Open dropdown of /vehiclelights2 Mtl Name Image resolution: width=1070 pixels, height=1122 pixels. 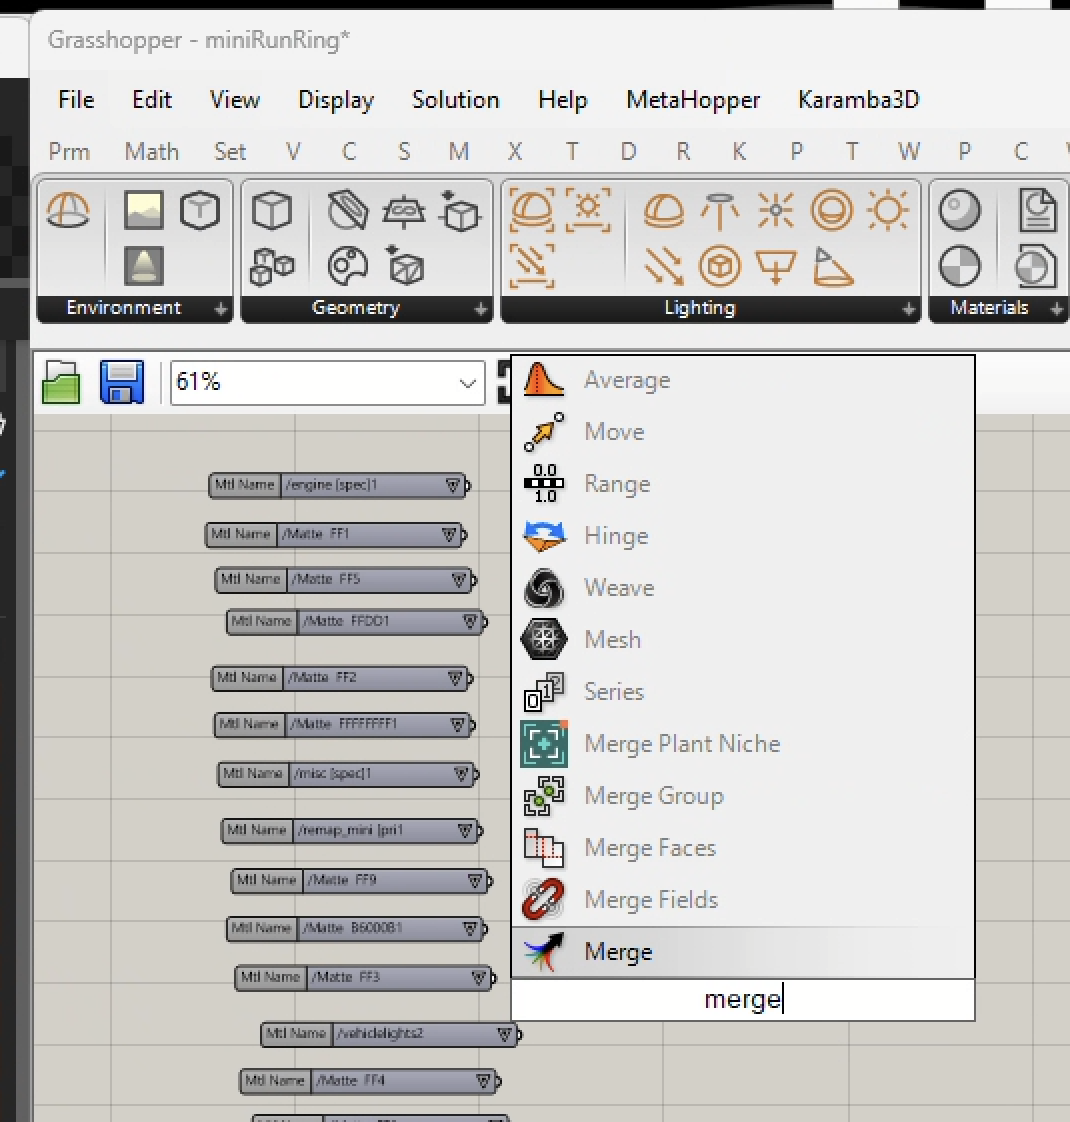504,1034
